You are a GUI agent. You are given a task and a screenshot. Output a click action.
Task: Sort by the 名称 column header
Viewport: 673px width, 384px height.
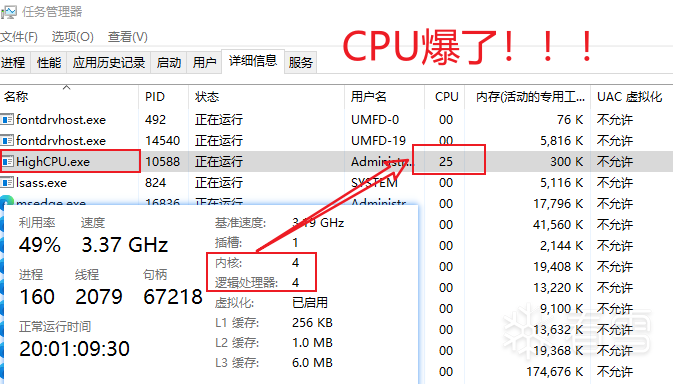(69, 97)
